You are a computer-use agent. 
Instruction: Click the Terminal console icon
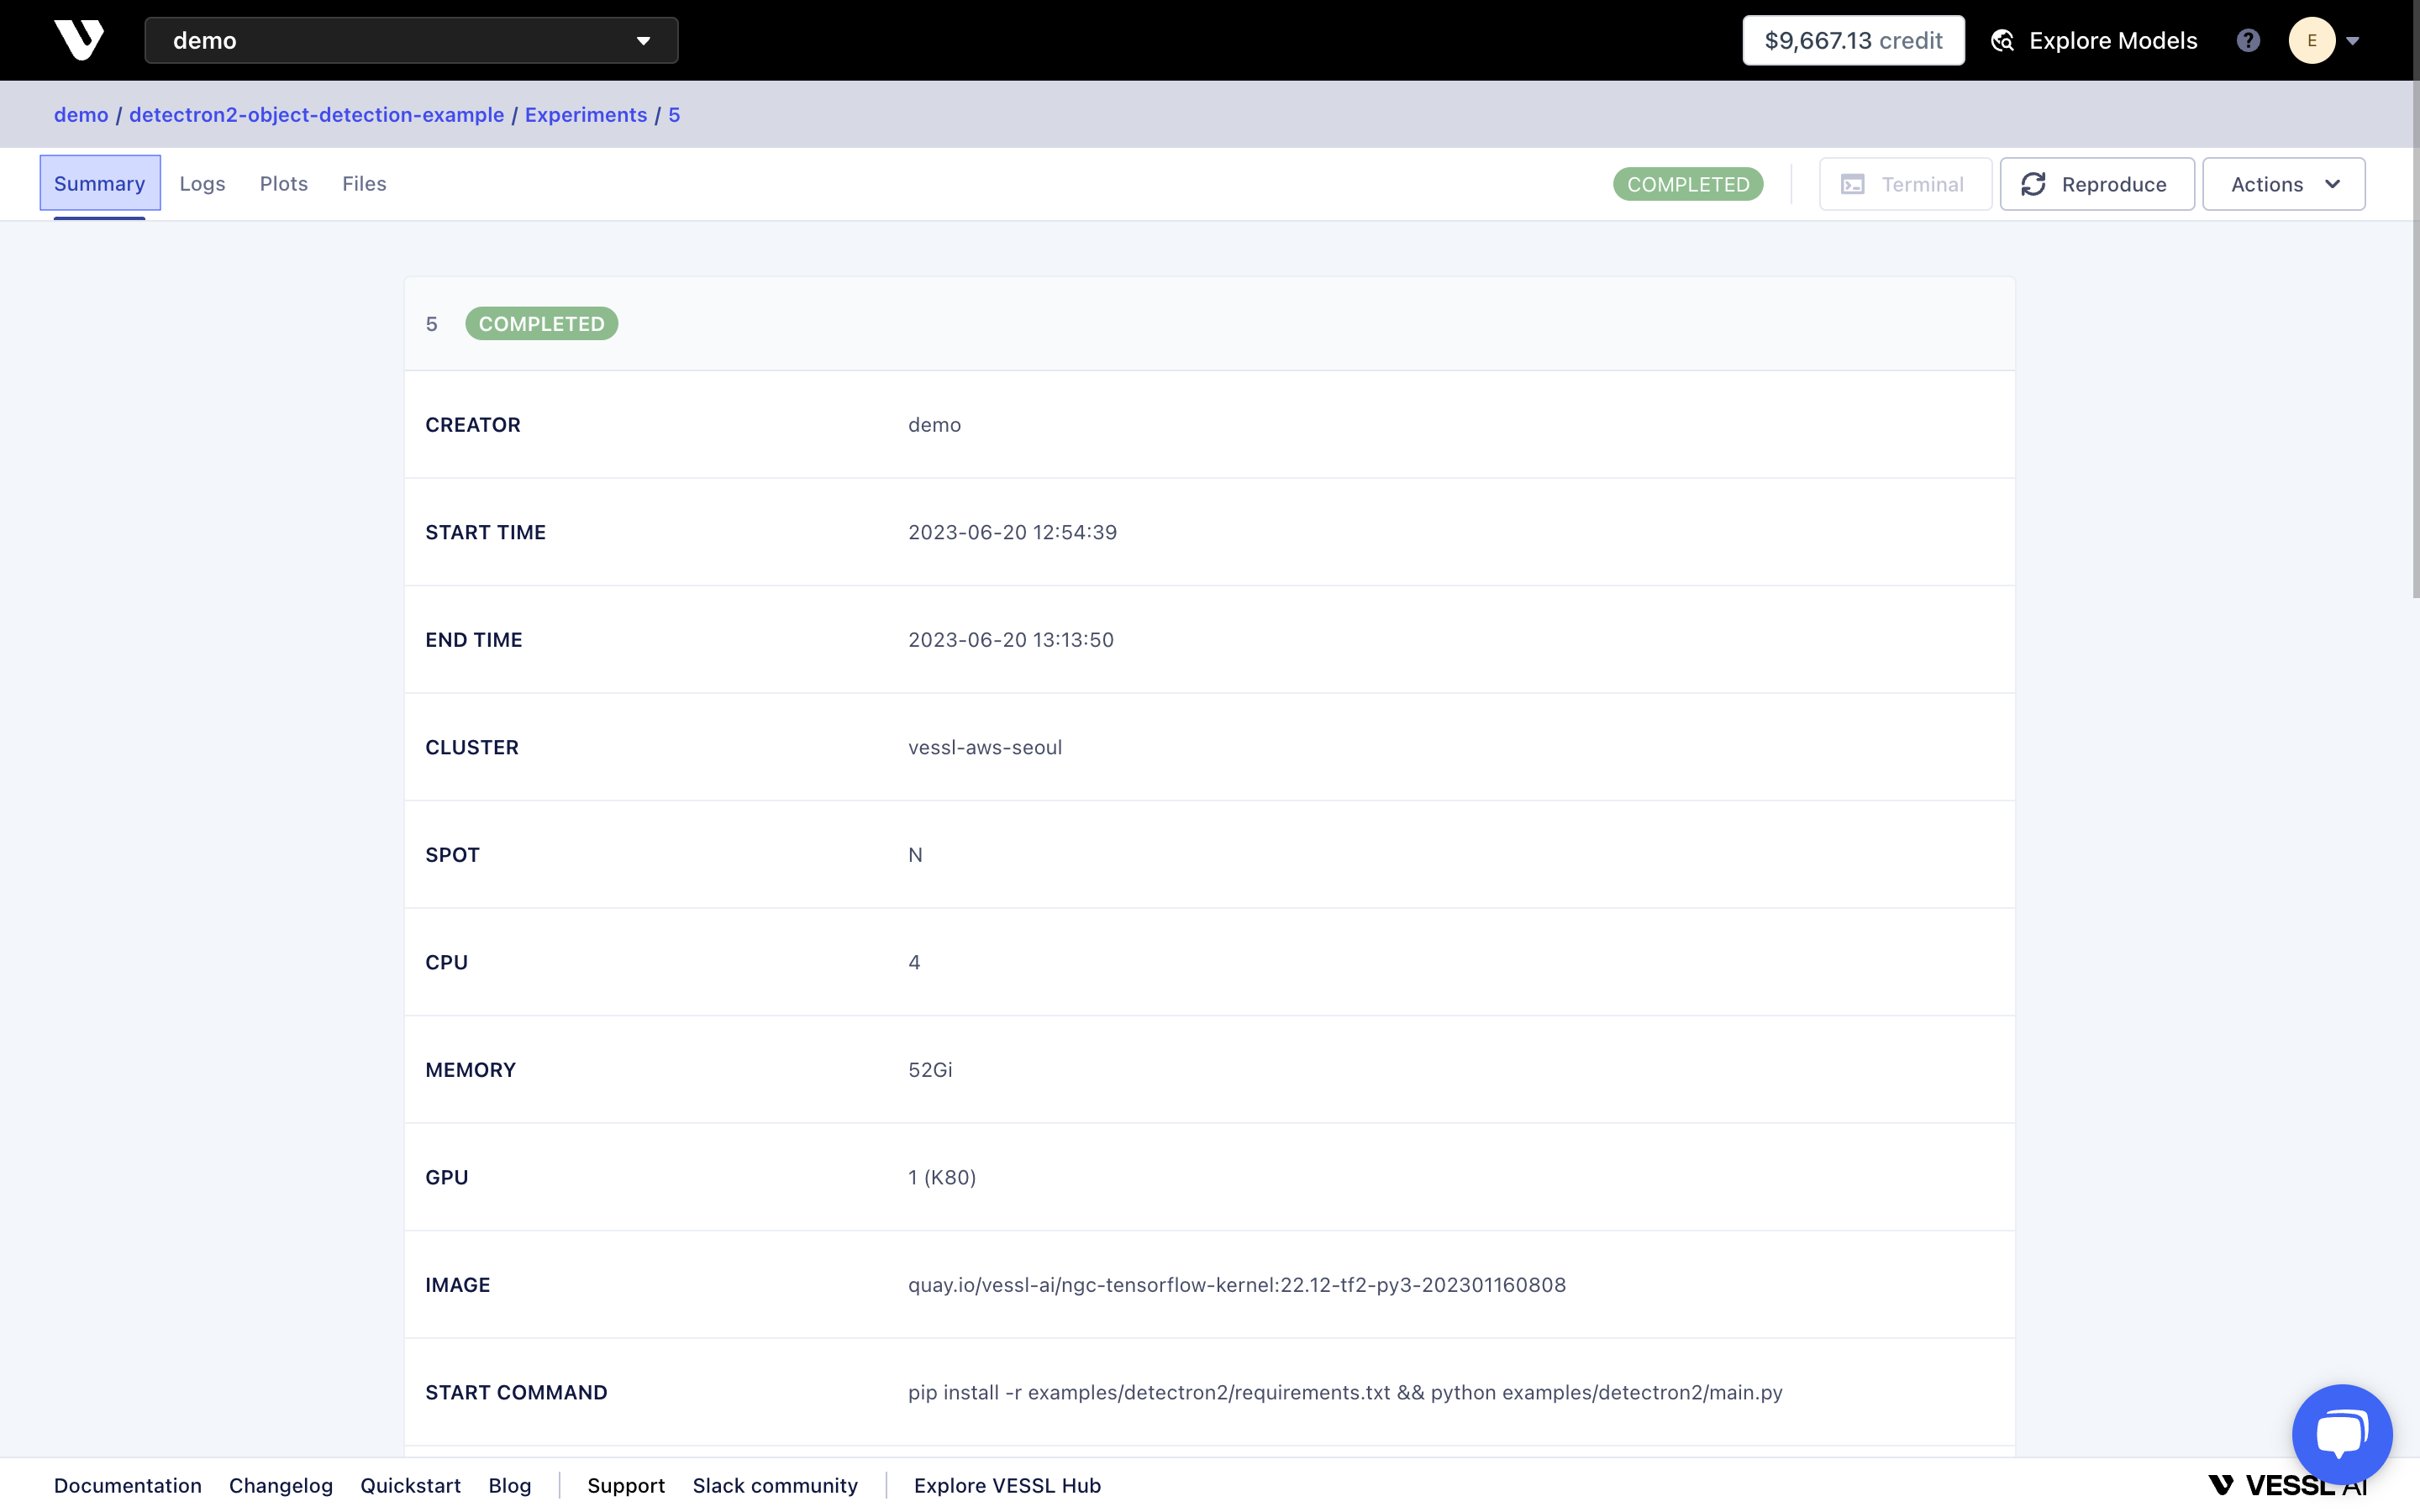1853,184
